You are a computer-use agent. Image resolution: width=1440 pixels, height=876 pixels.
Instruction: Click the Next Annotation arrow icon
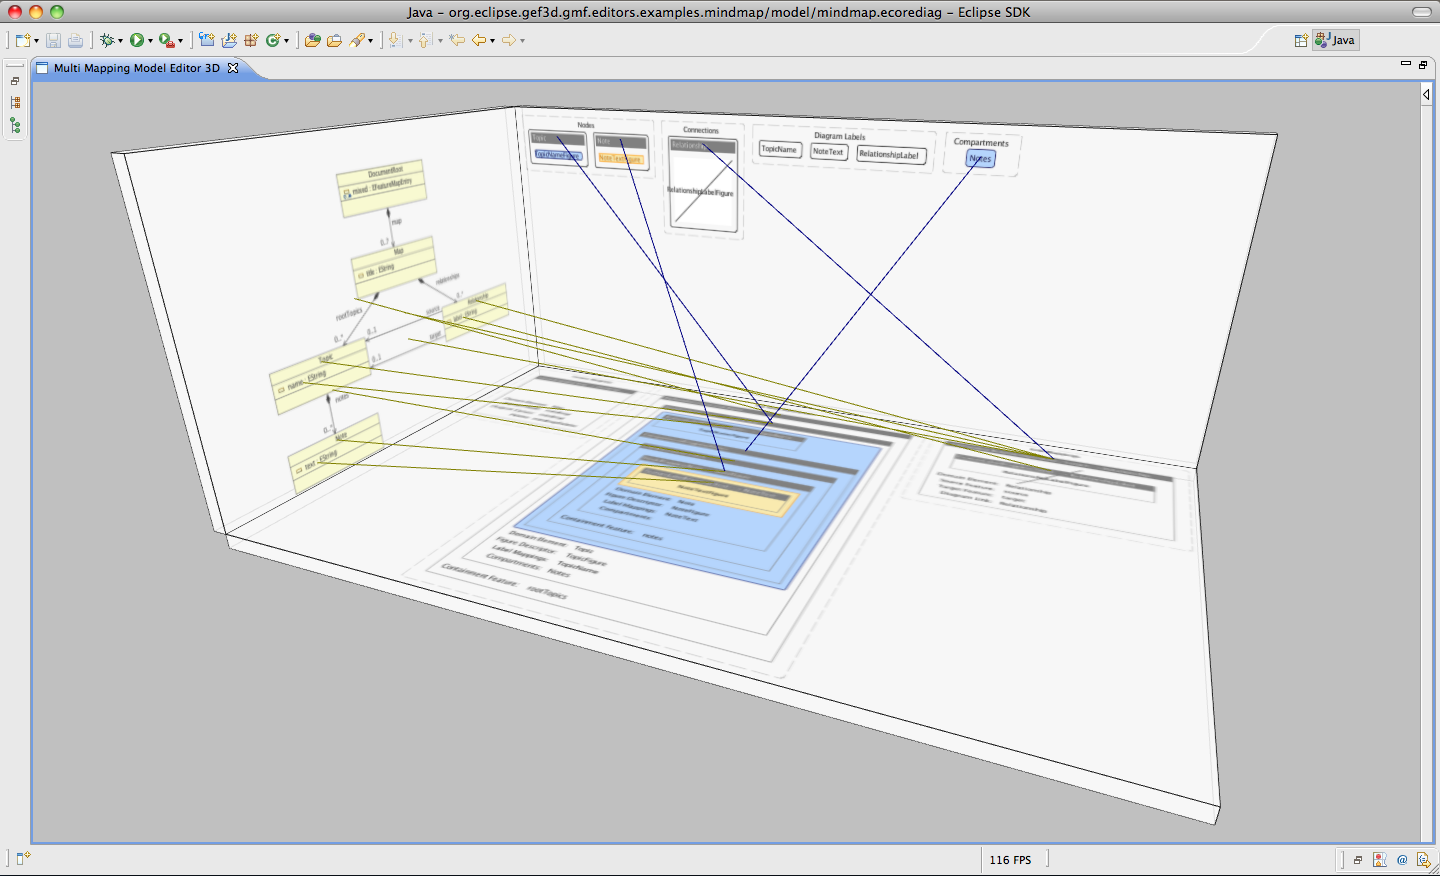click(394, 40)
